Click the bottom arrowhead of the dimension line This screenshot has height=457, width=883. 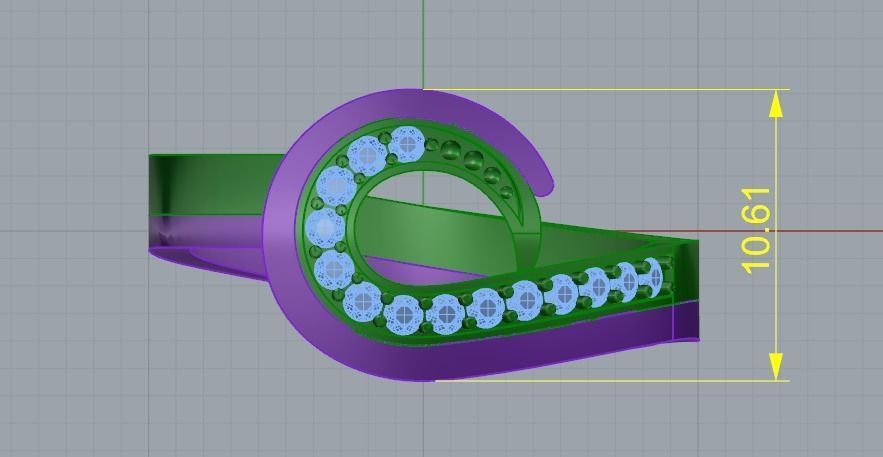(776, 366)
